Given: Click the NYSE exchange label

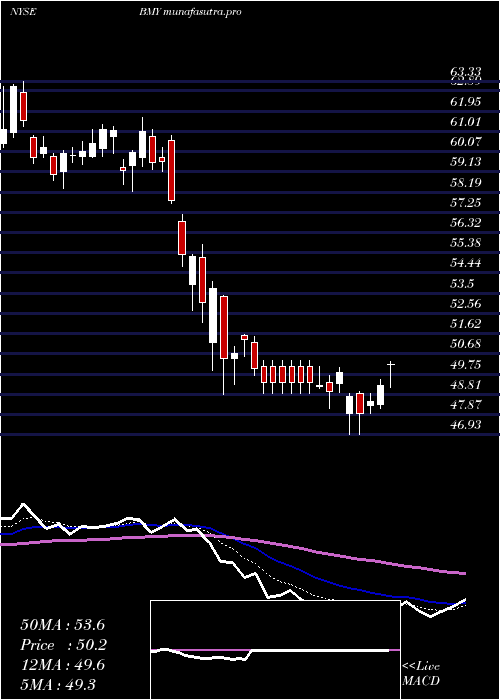Looking at the screenshot, I should pyautogui.click(x=23, y=12).
